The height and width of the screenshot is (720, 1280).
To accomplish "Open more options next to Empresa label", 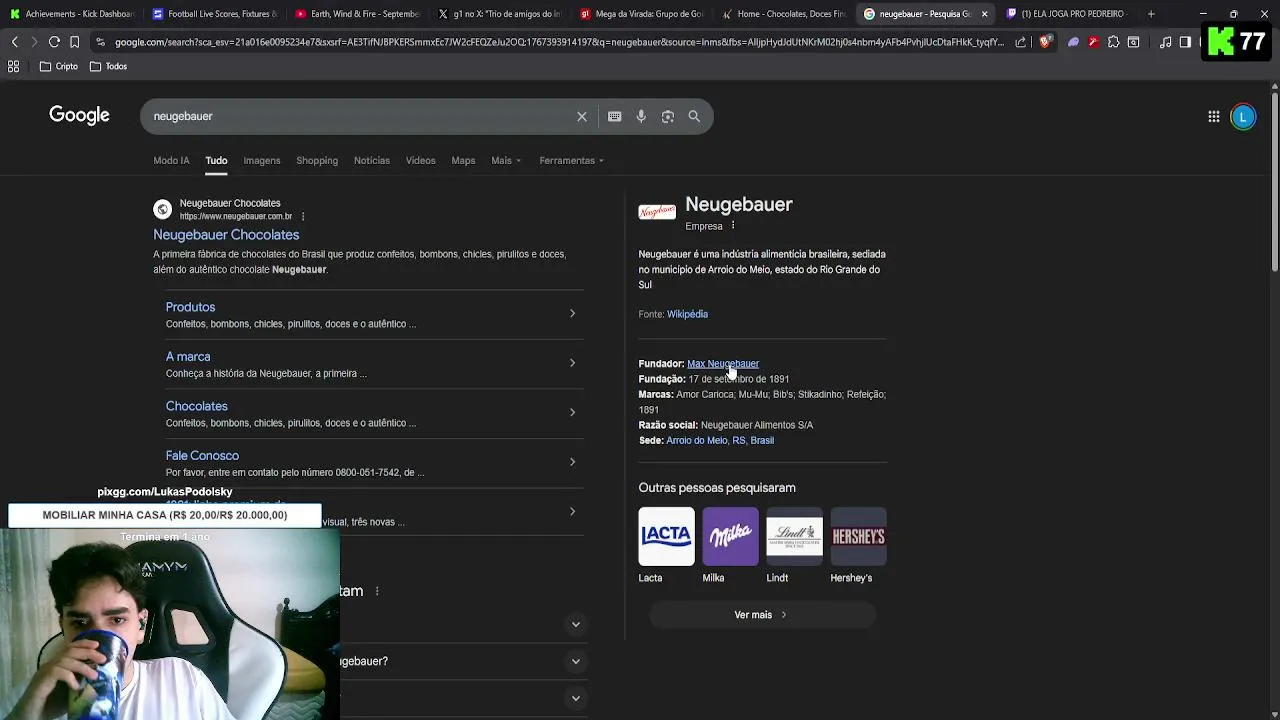I will pyautogui.click(x=733, y=226).
